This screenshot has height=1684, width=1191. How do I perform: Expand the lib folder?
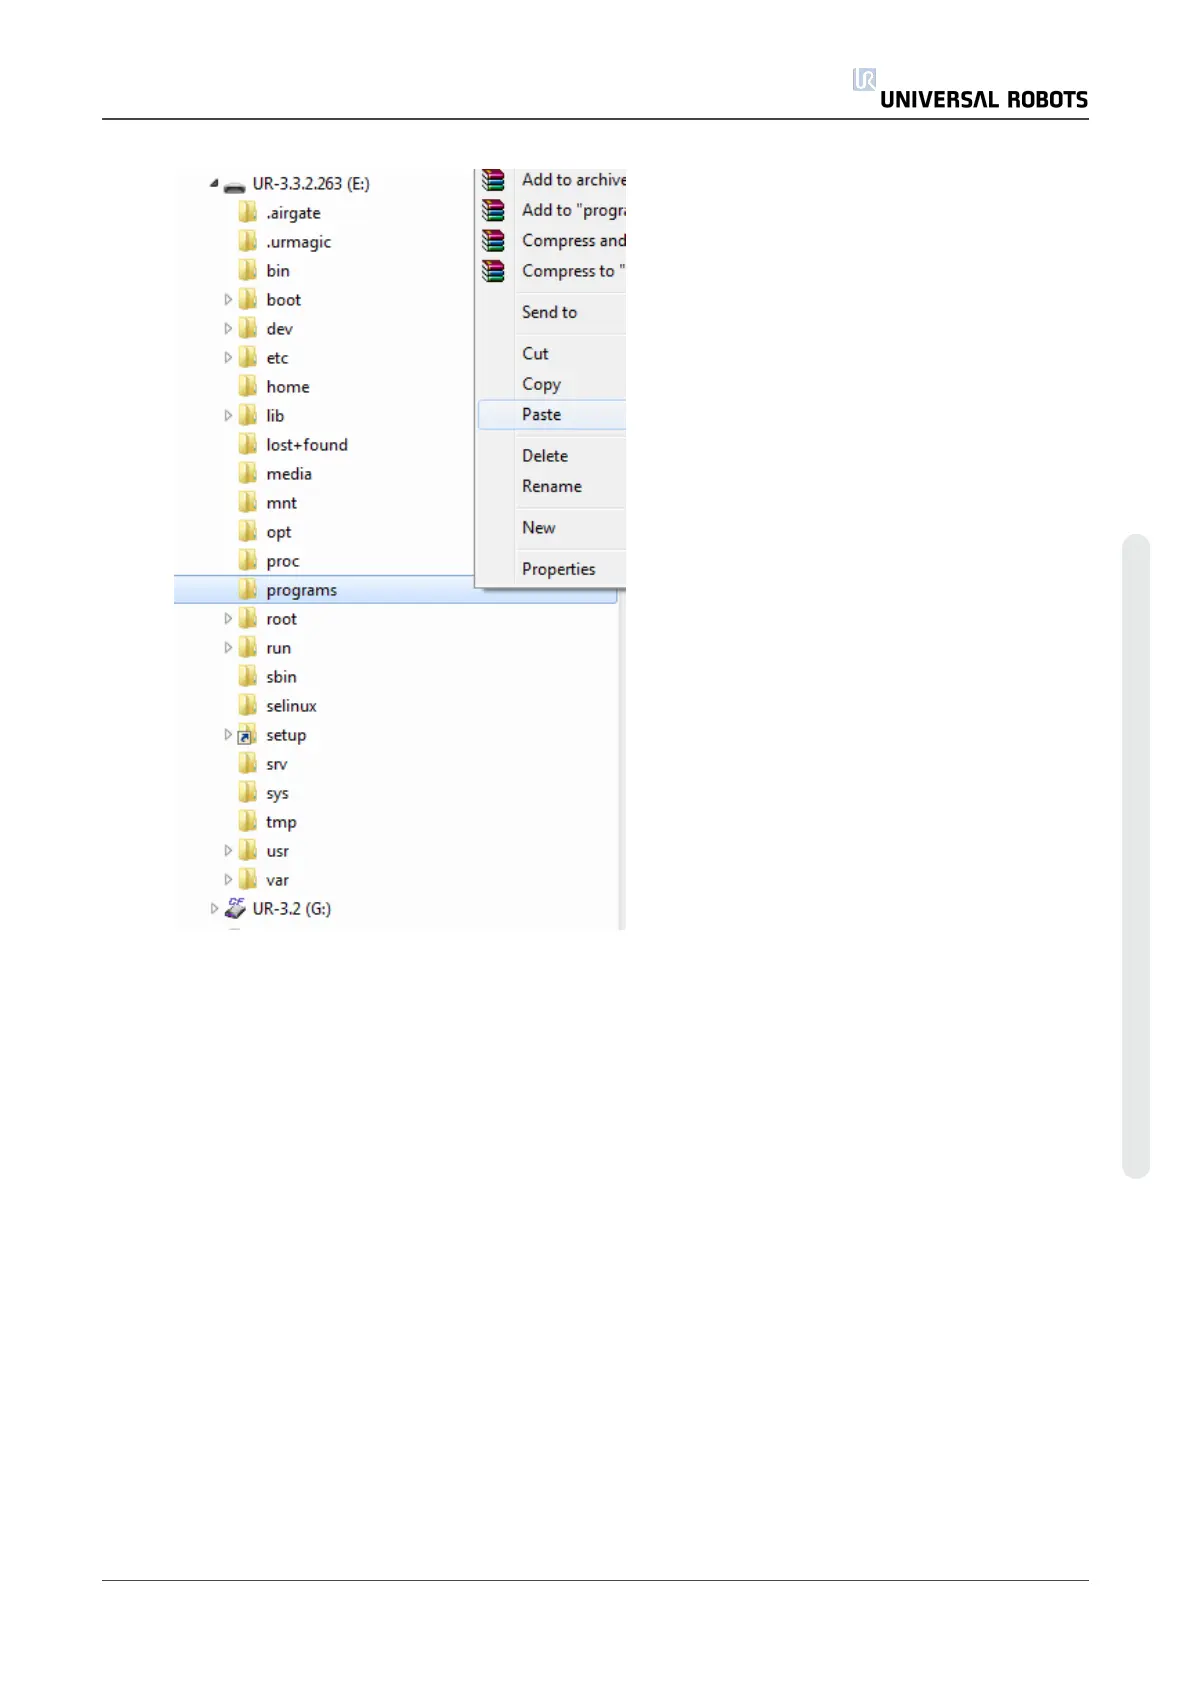point(228,415)
